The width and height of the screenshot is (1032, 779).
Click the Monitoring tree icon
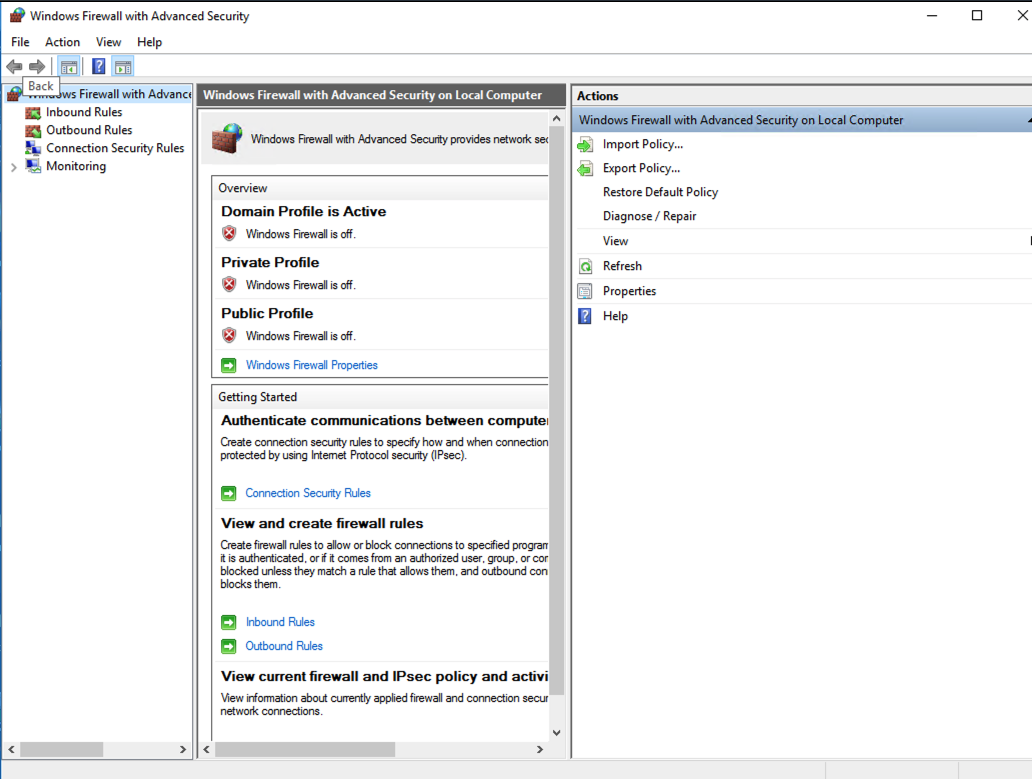(33, 166)
